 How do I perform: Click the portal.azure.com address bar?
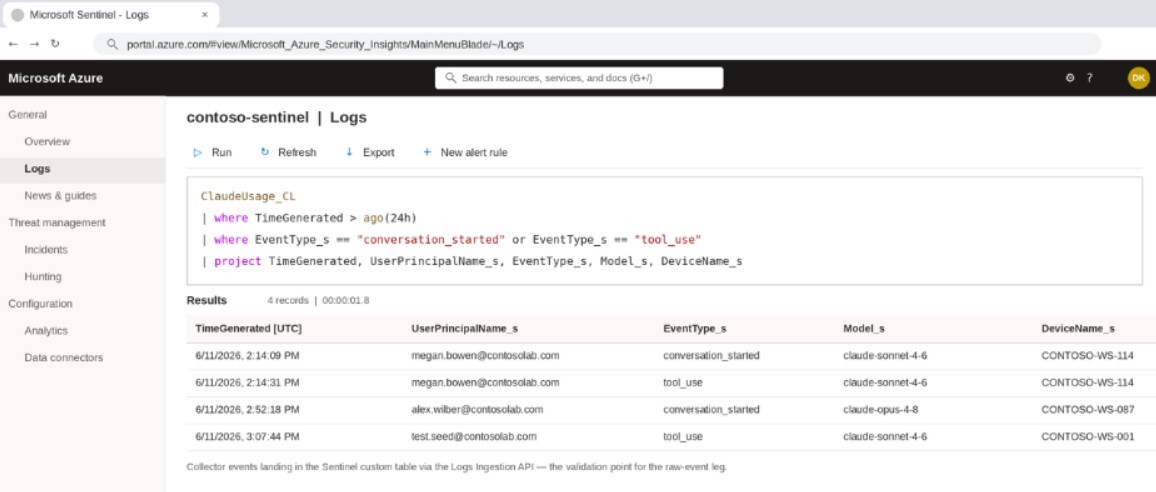[x=597, y=44]
